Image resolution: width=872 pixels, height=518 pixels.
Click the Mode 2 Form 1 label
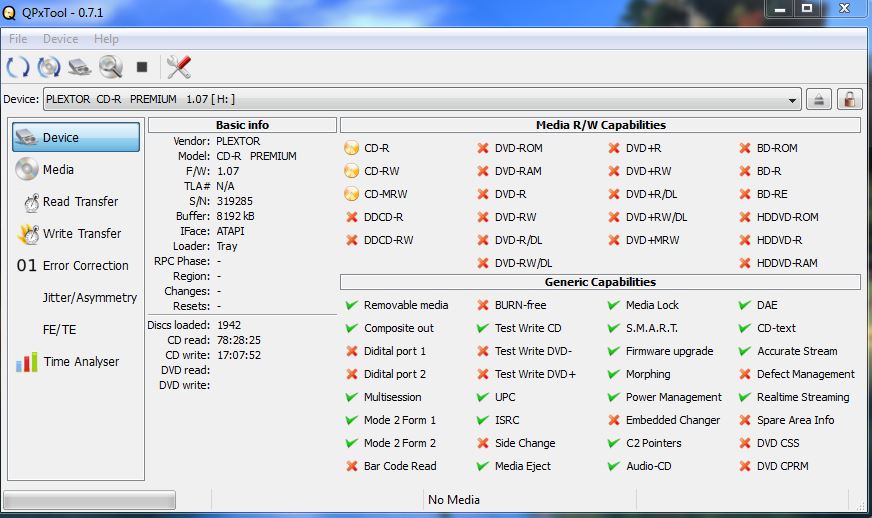pyautogui.click(x=400, y=420)
